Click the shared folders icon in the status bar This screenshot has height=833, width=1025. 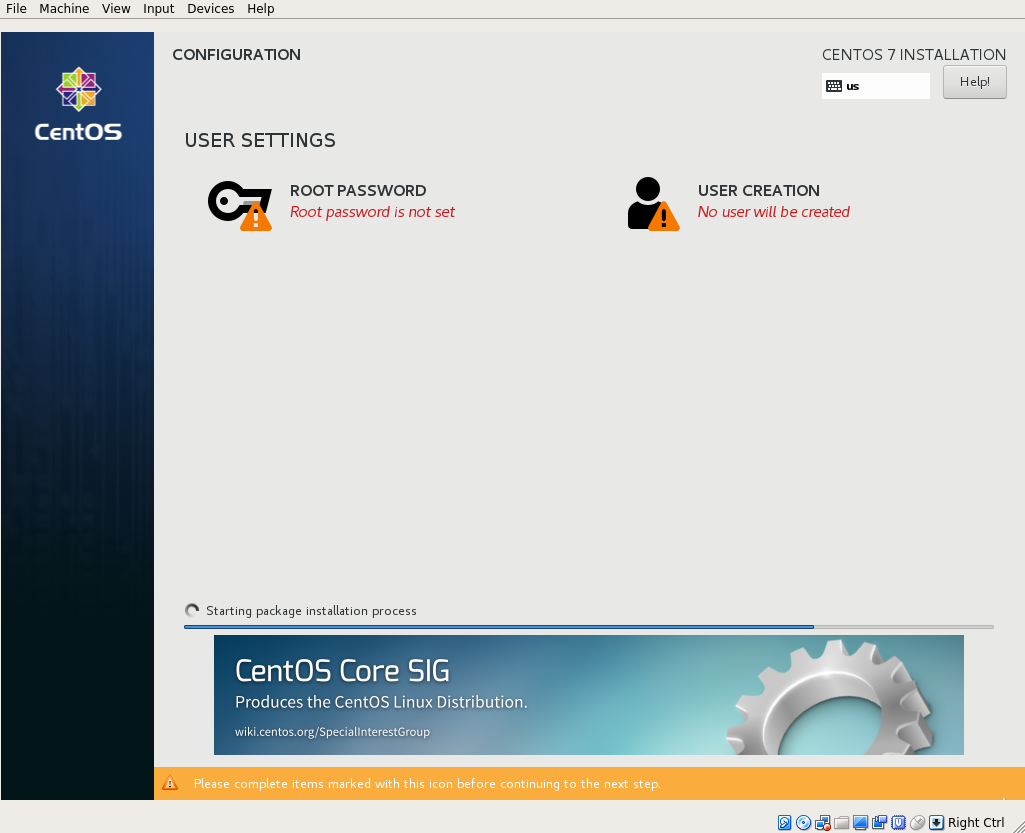coord(841,822)
